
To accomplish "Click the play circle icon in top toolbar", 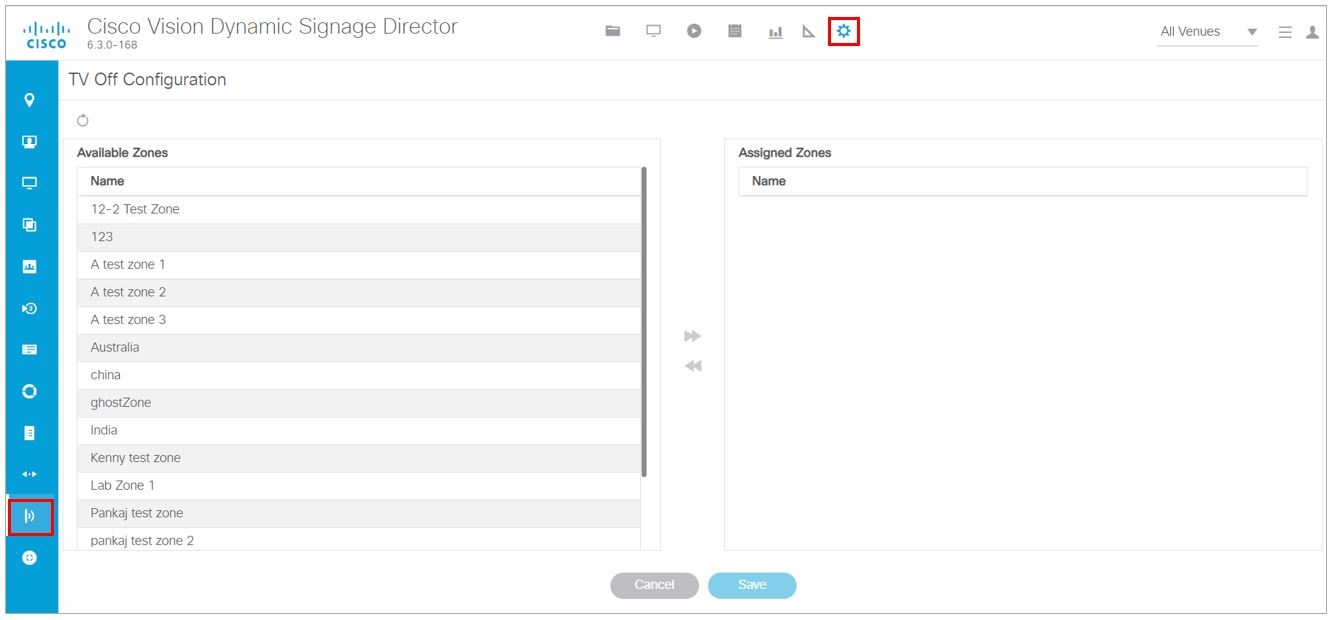I will (694, 31).
